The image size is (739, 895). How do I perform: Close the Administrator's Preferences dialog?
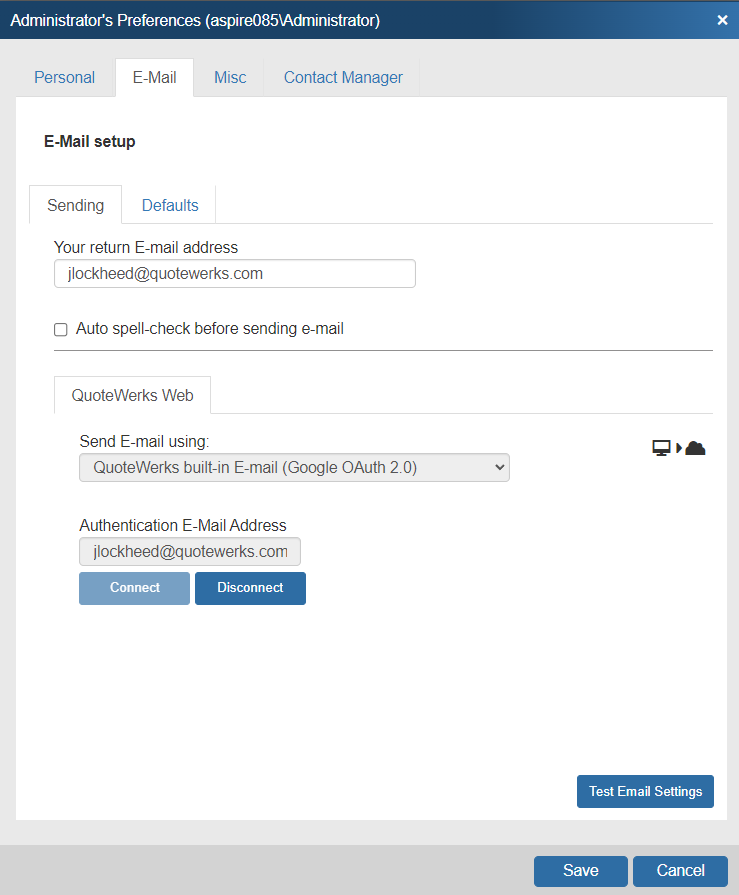[722, 20]
